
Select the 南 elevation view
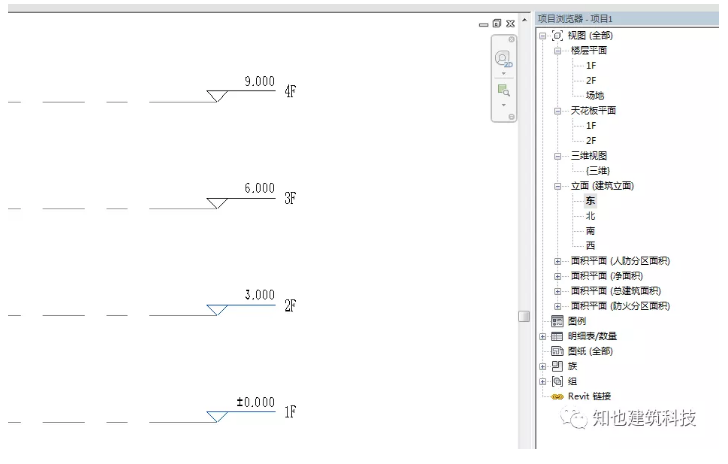pyautogui.click(x=590, y=231)
